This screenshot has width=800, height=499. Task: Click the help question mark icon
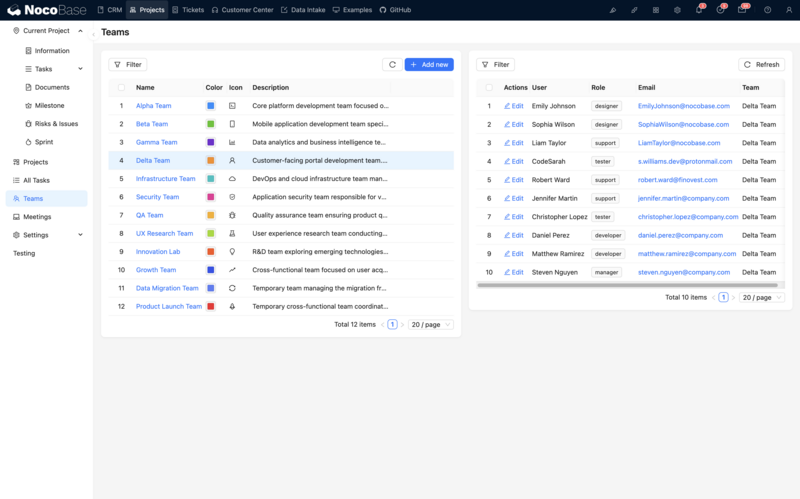767,9
